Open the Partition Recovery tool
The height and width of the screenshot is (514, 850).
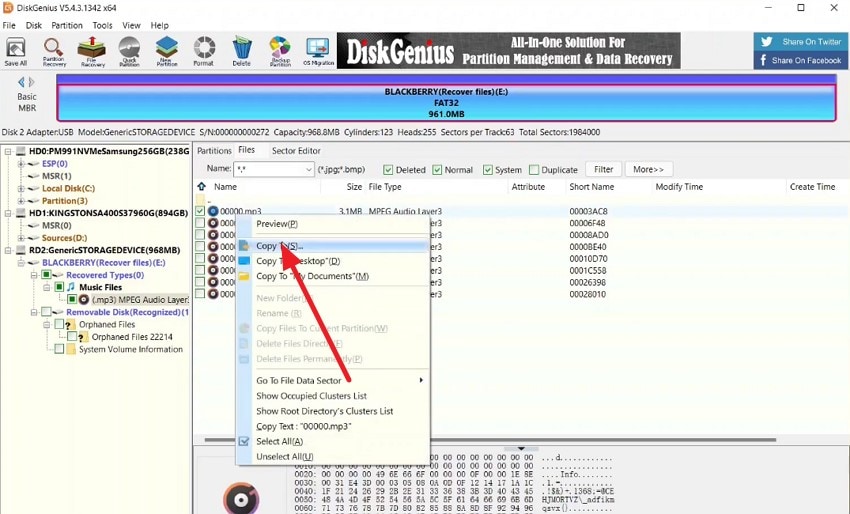(x=54, y=52)
